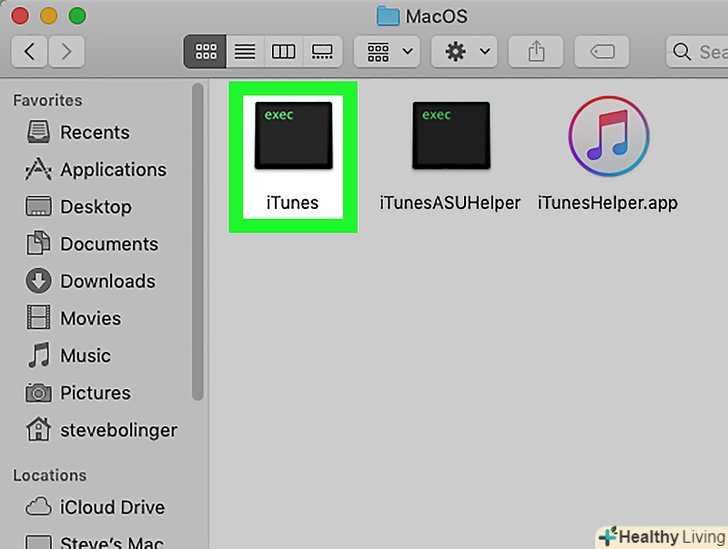This screenshot has width=728, height=549.
Task: Click into the Search field
Action: coord(697,52)
